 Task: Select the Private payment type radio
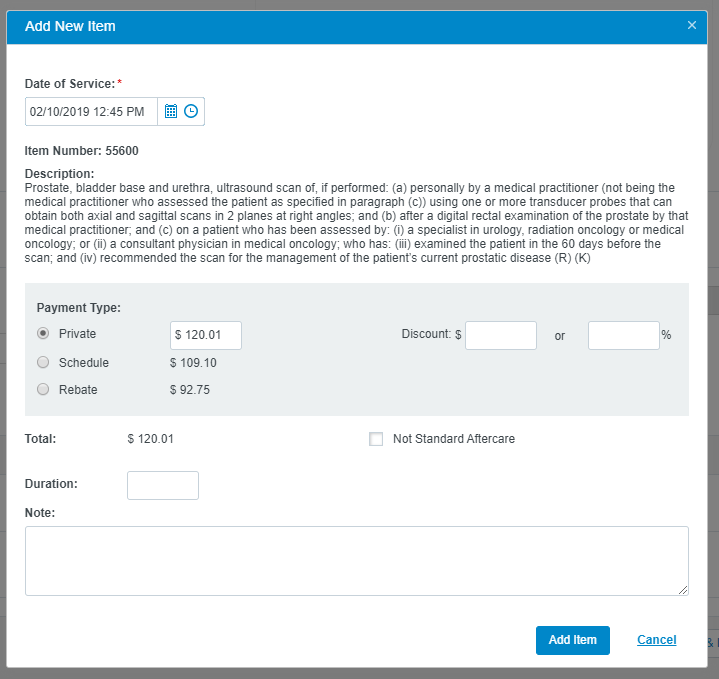tap(43, 333)
